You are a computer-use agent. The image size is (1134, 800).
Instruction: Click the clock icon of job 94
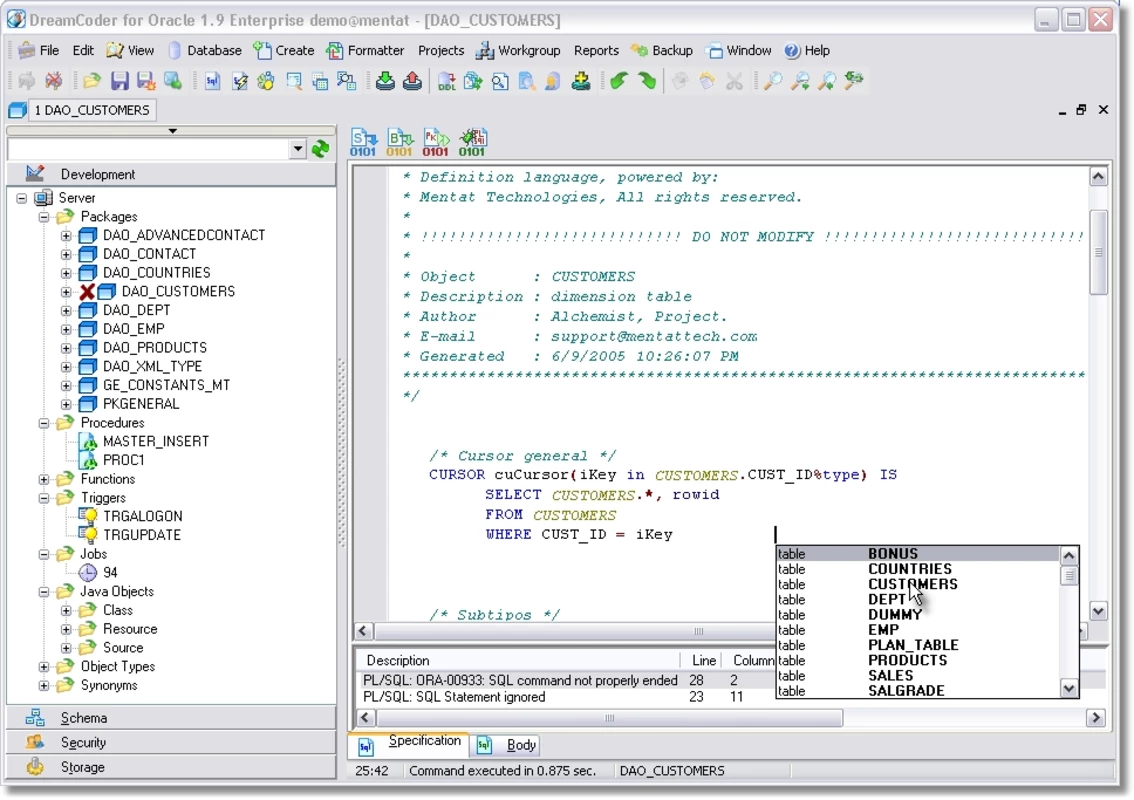click(88, 573)
